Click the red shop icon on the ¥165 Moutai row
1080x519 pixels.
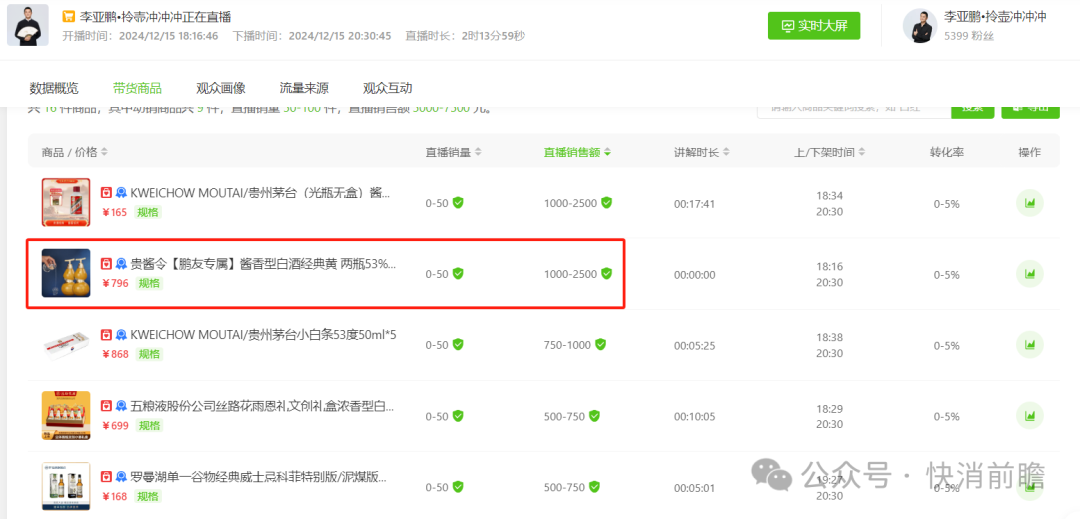pyautogui.click(x=106, y=193)
